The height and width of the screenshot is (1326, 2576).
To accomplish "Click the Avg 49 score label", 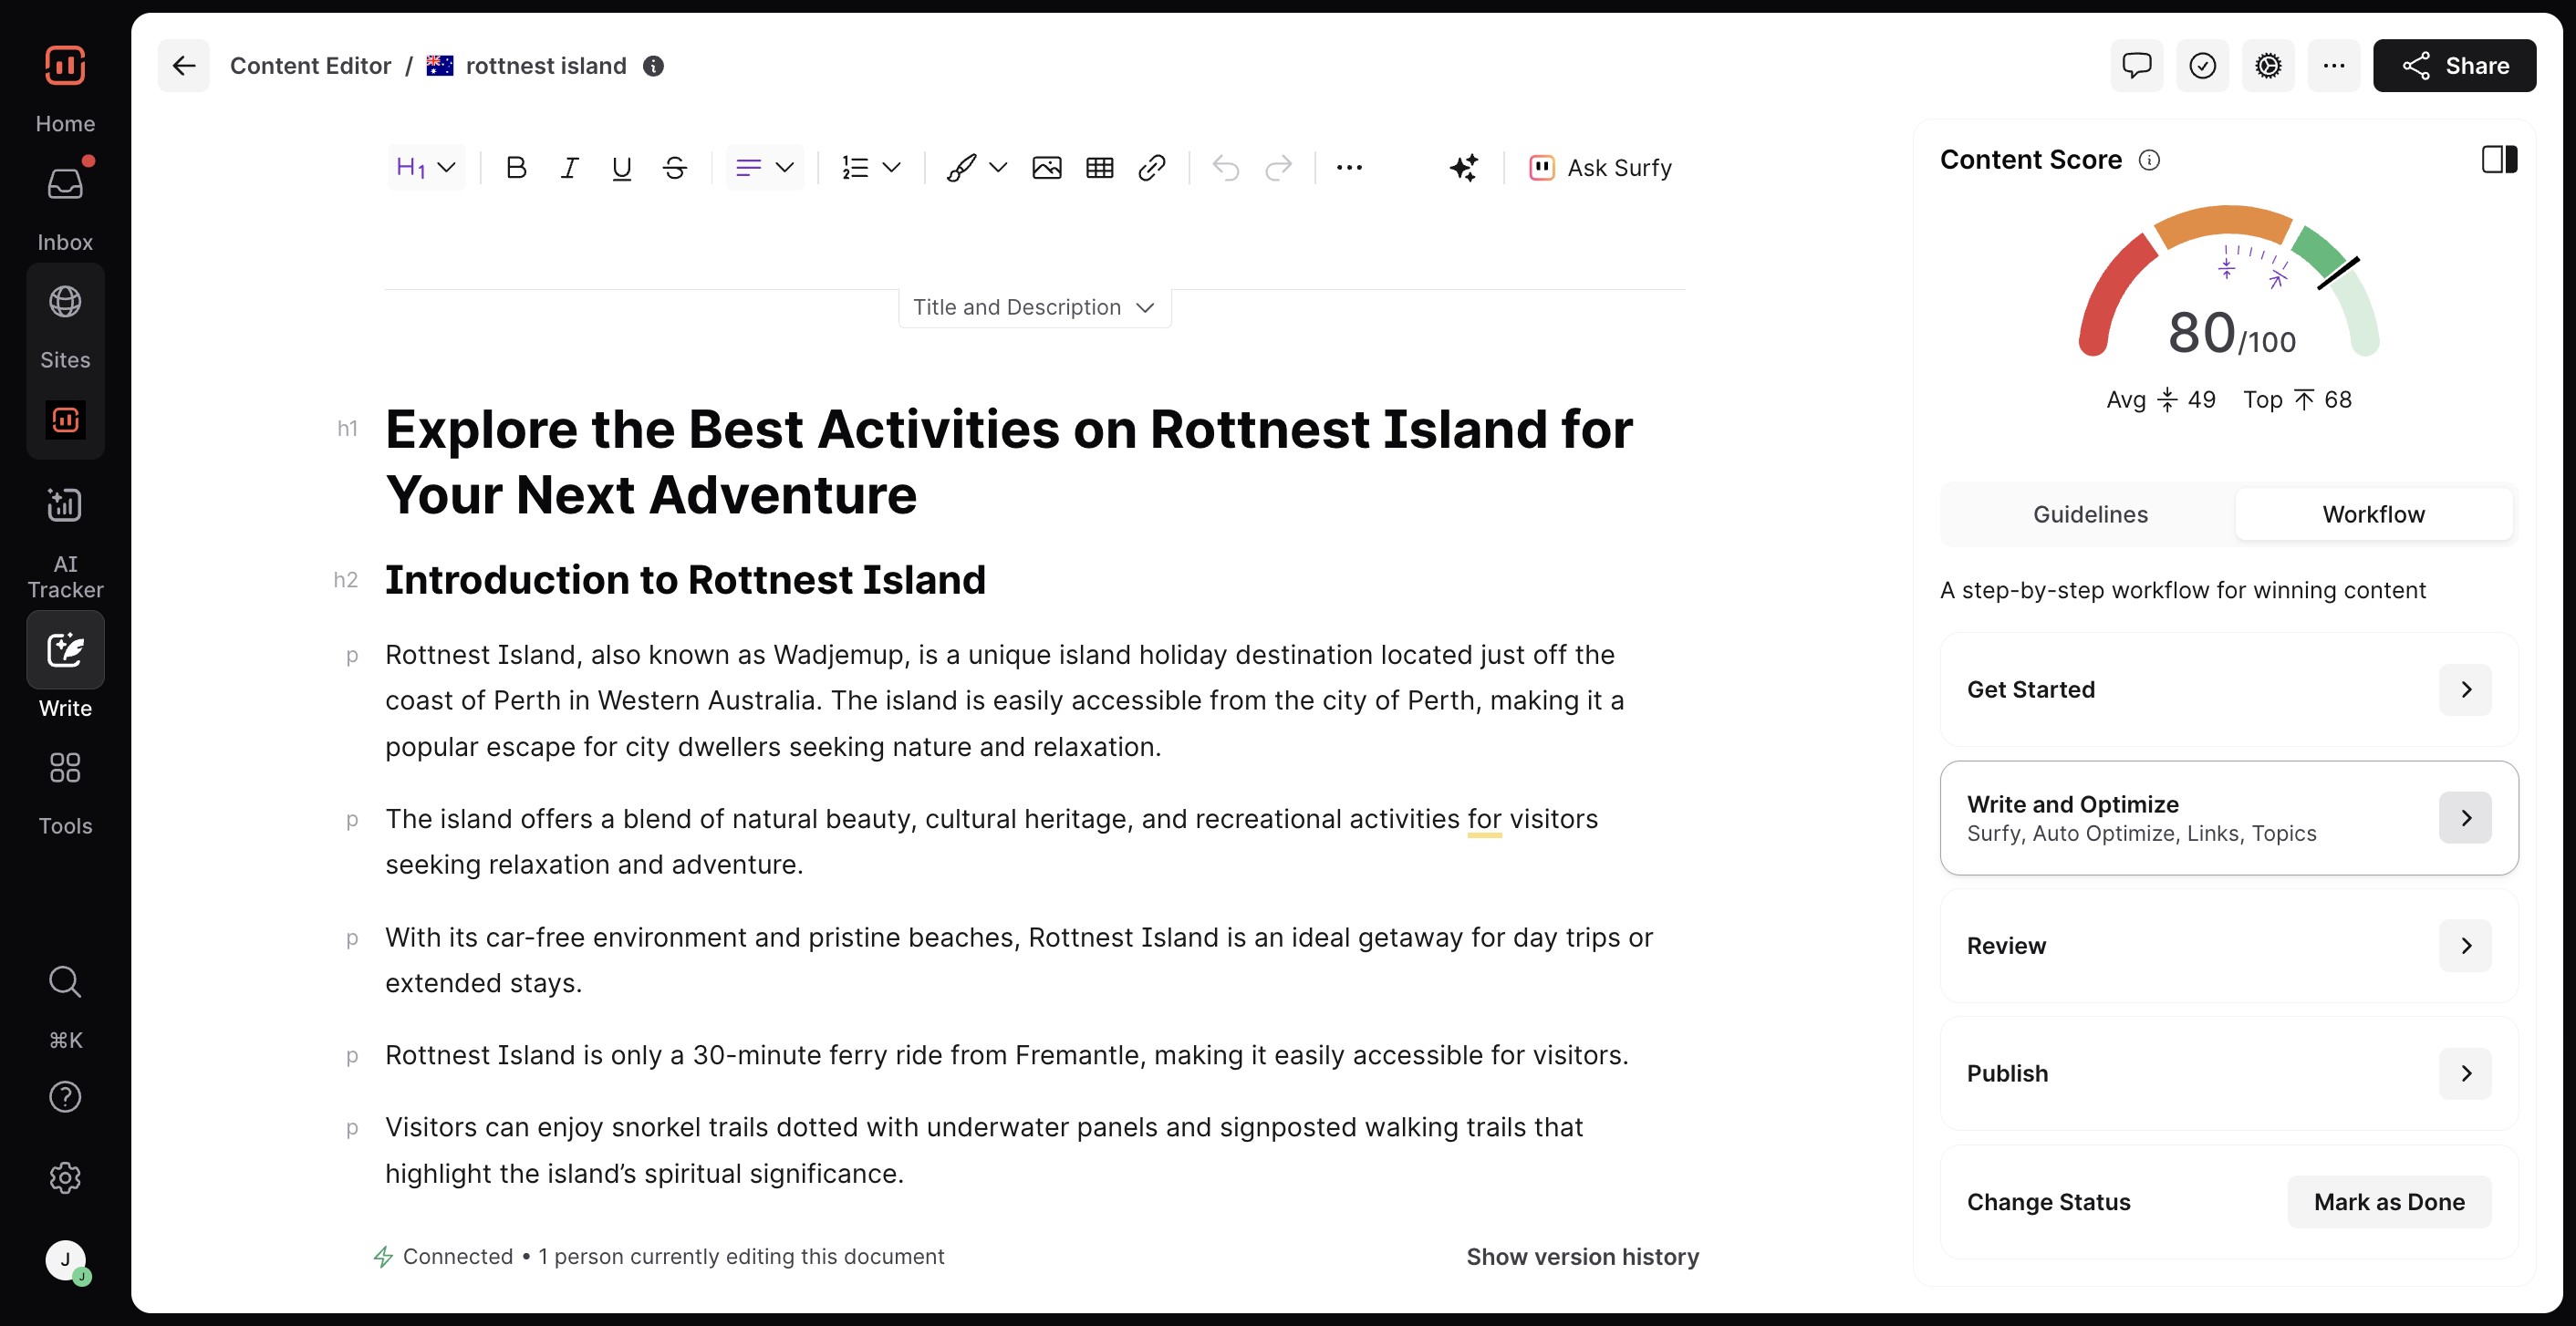I will tap(2161, 400).
